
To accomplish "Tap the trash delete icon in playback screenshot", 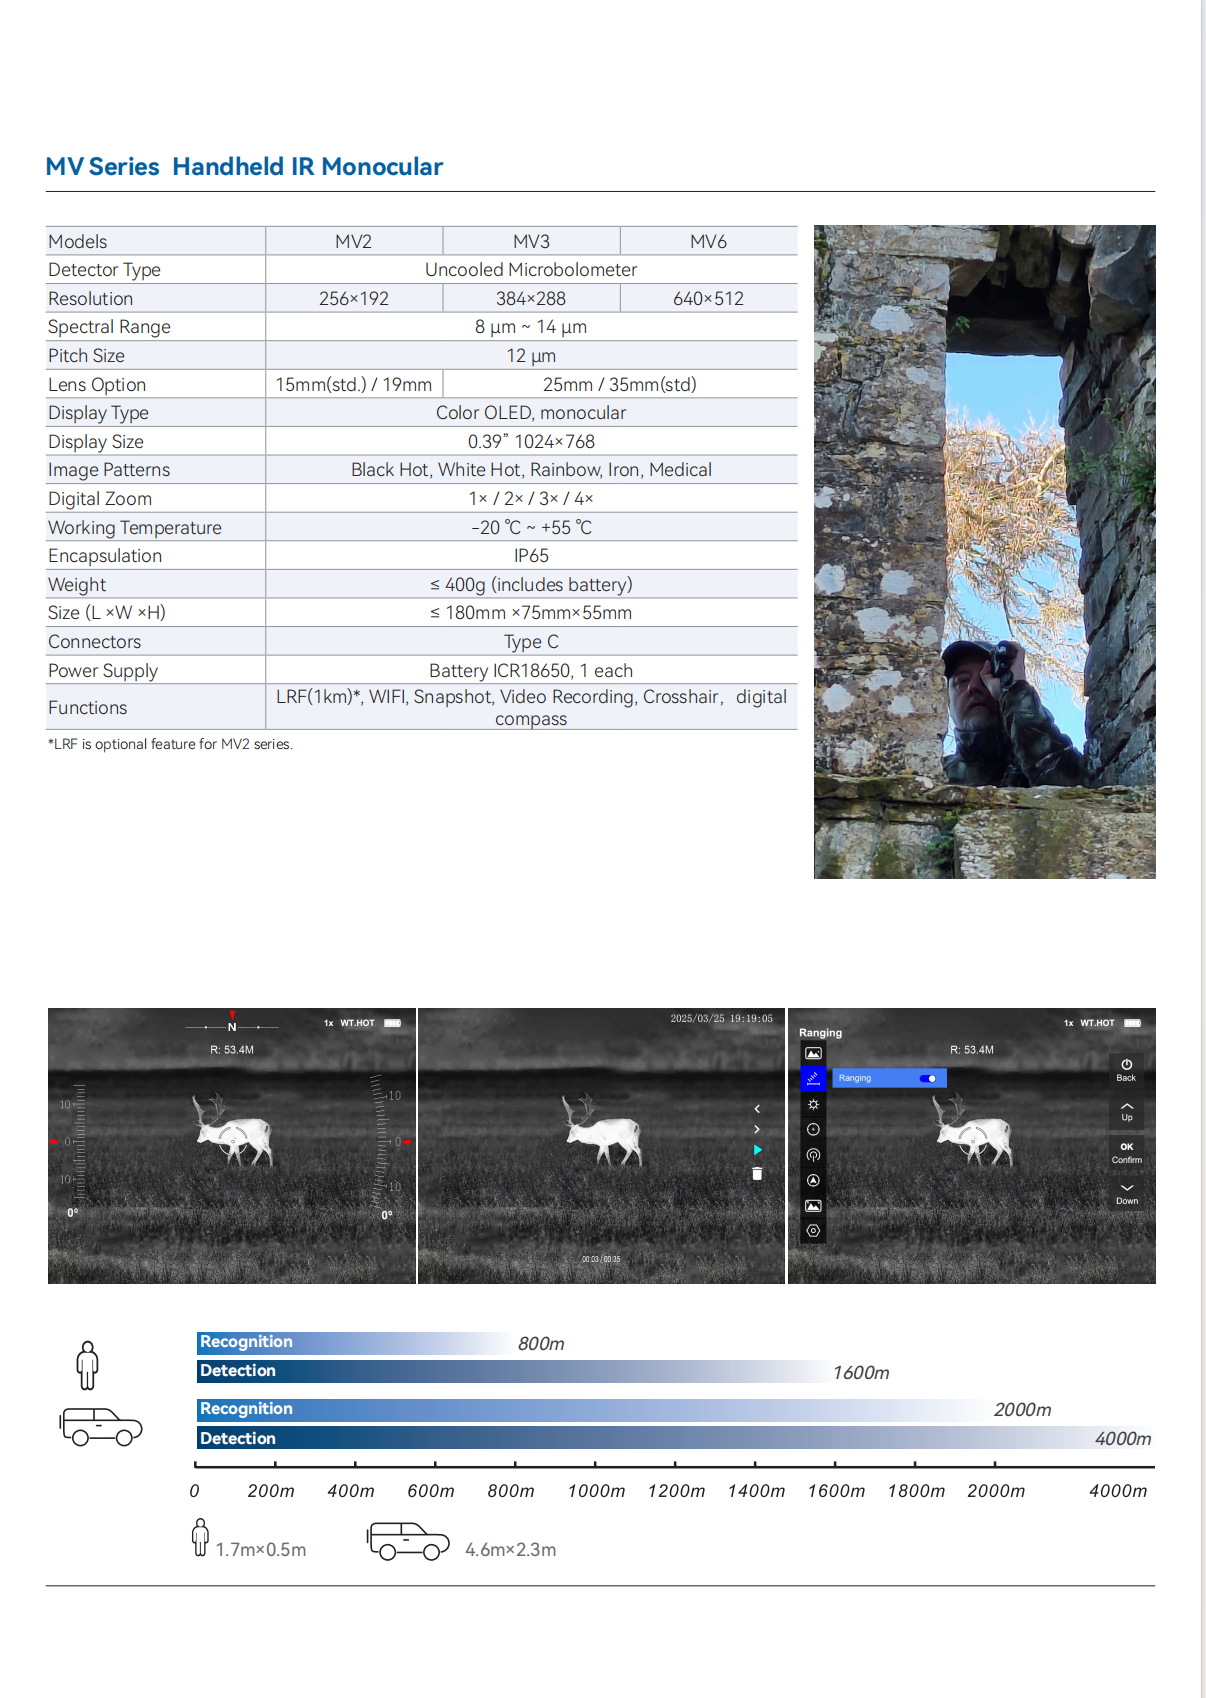I will click(x=757, y=1174).
